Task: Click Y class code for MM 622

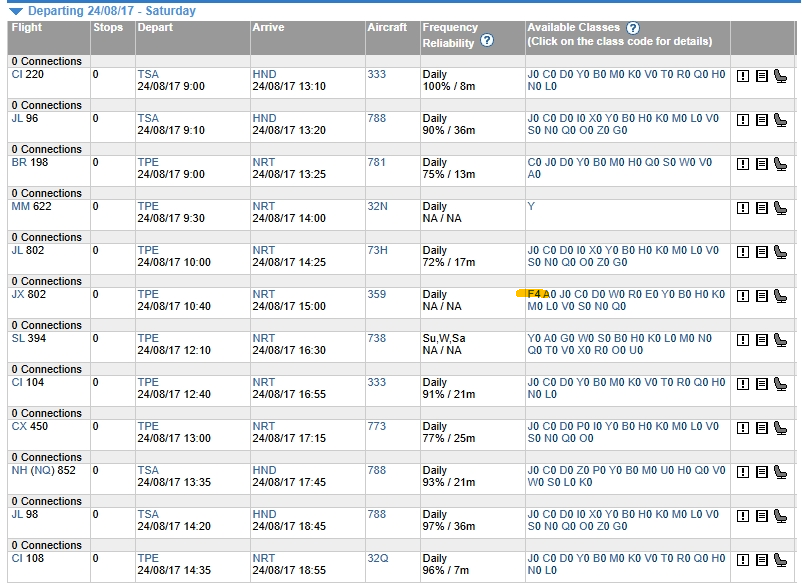Action: coord(531,207)
